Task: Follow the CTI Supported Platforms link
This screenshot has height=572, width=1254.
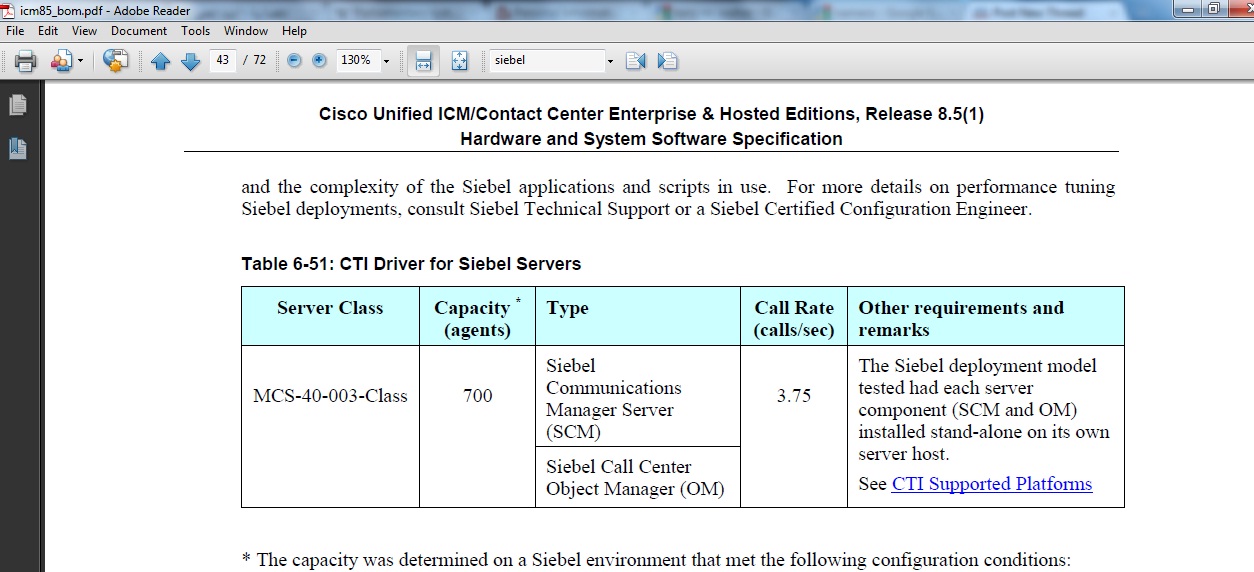Action: tap(991, 484)
